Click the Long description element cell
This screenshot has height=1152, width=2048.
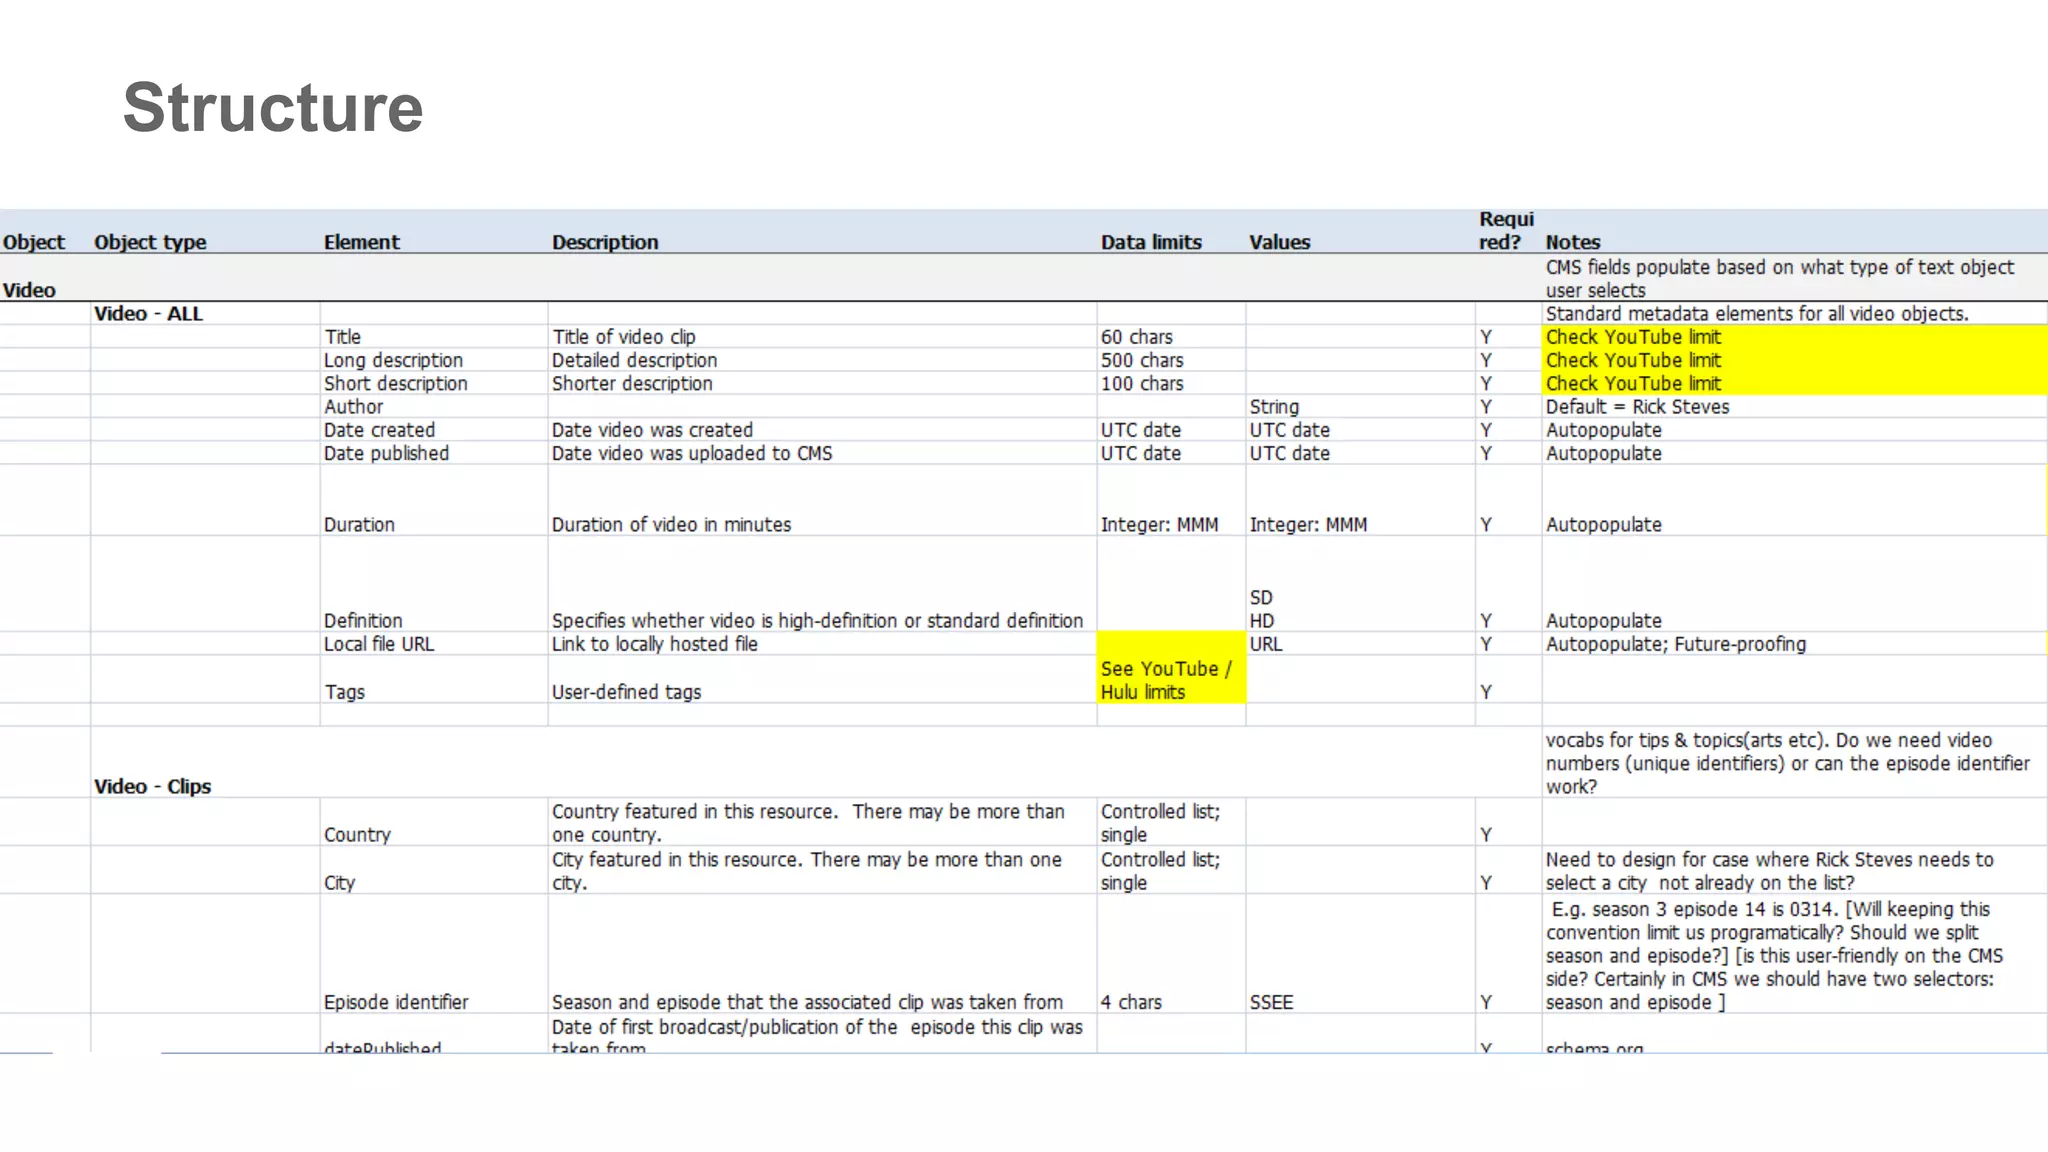[393, 360]
